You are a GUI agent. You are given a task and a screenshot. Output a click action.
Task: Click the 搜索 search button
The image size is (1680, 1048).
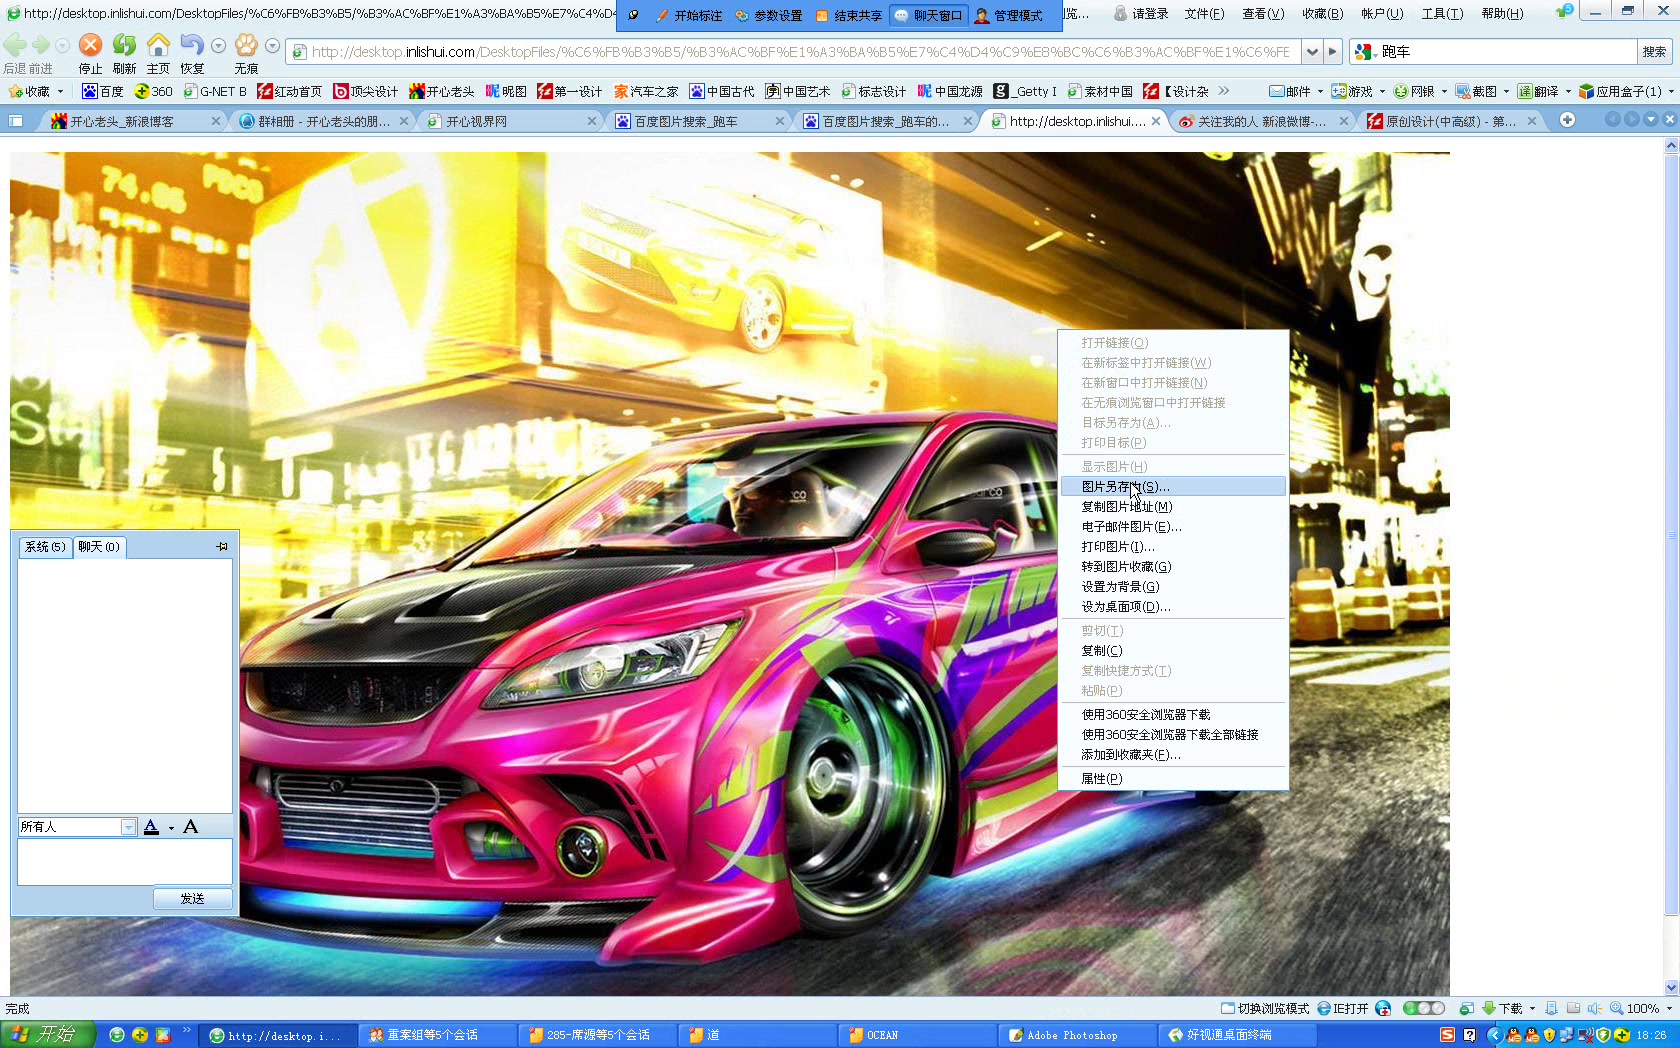[x=1654, y=52]
